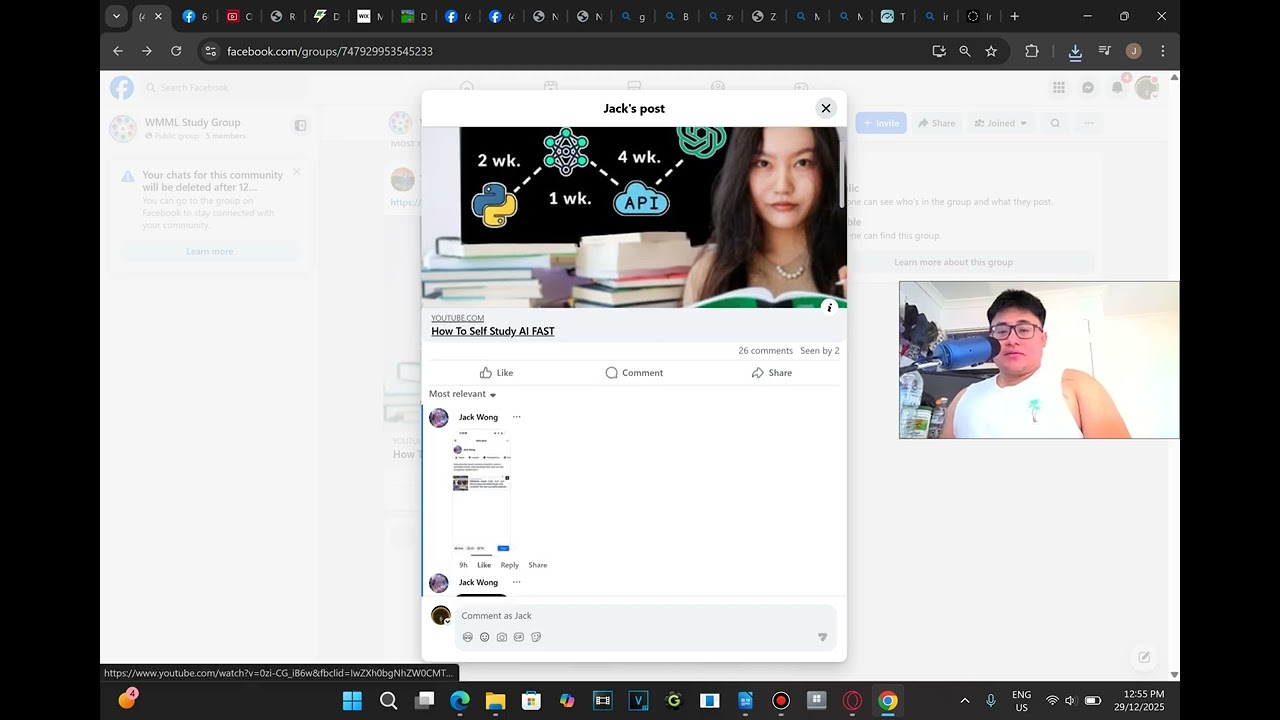Focus the Comment as Jack input field
Screen dimensions: 1280x720
click(x=645, y=616)
